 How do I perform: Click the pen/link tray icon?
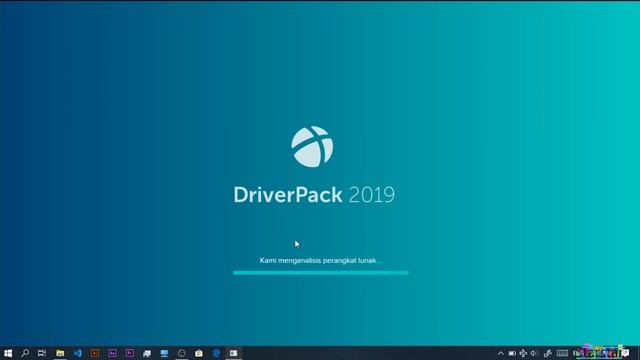548,353
